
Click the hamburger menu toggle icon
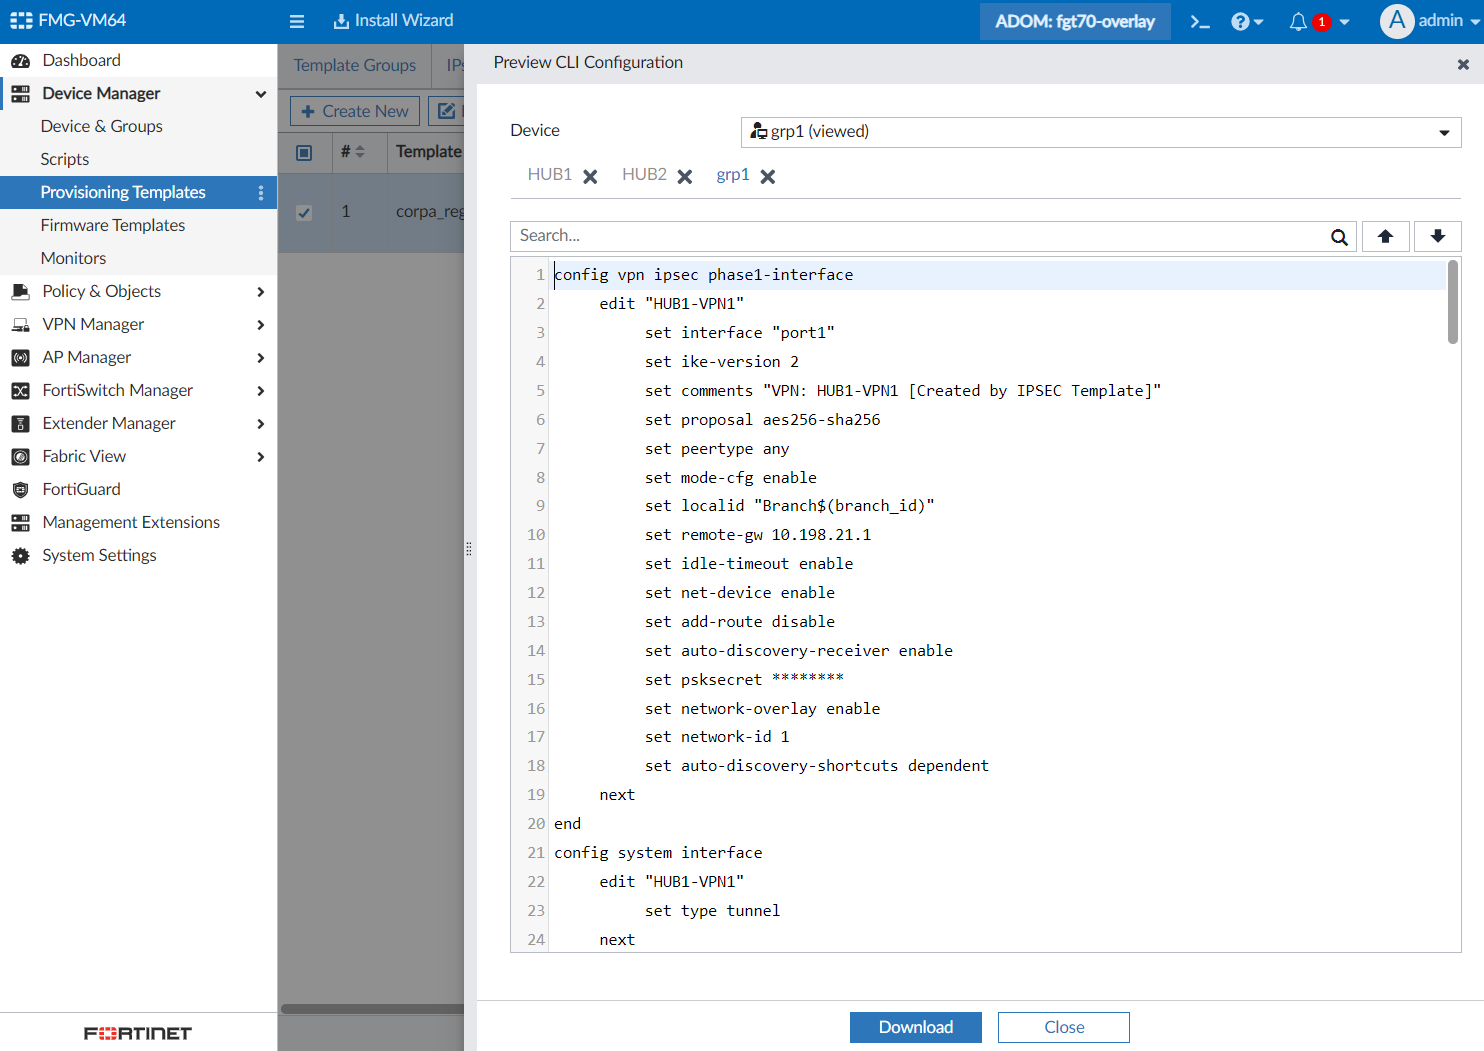coord(297,21)
